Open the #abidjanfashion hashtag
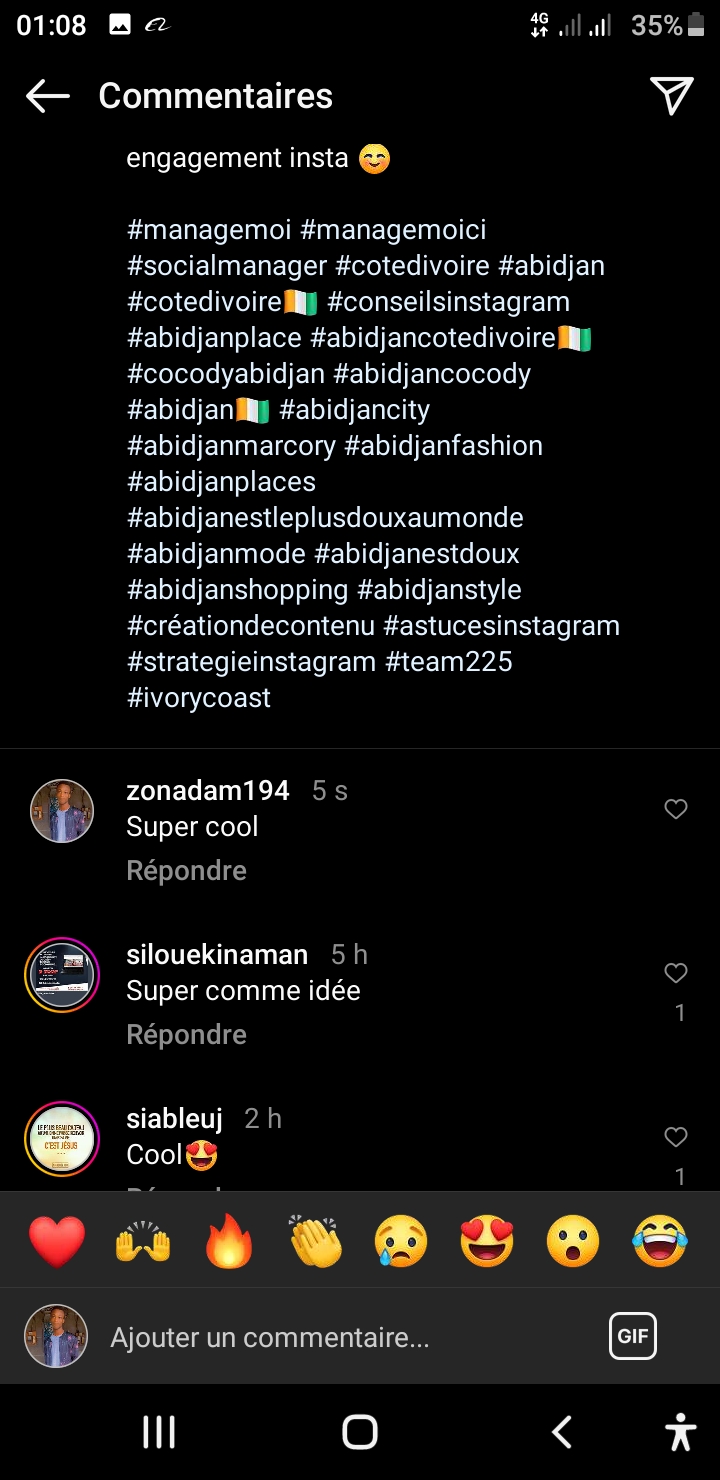 [443, 446]
